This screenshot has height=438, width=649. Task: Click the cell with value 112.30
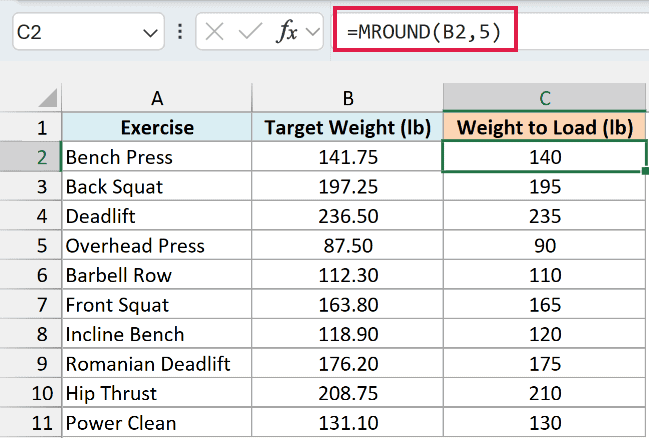pyautogui.click(x=348, y=275)
